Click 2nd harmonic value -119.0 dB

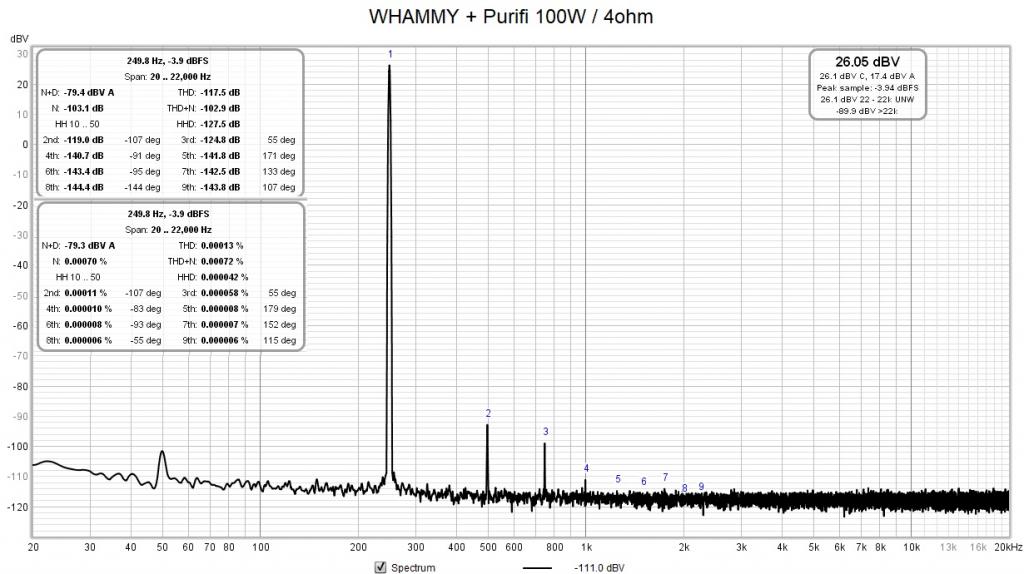click(x=84, y=140)
